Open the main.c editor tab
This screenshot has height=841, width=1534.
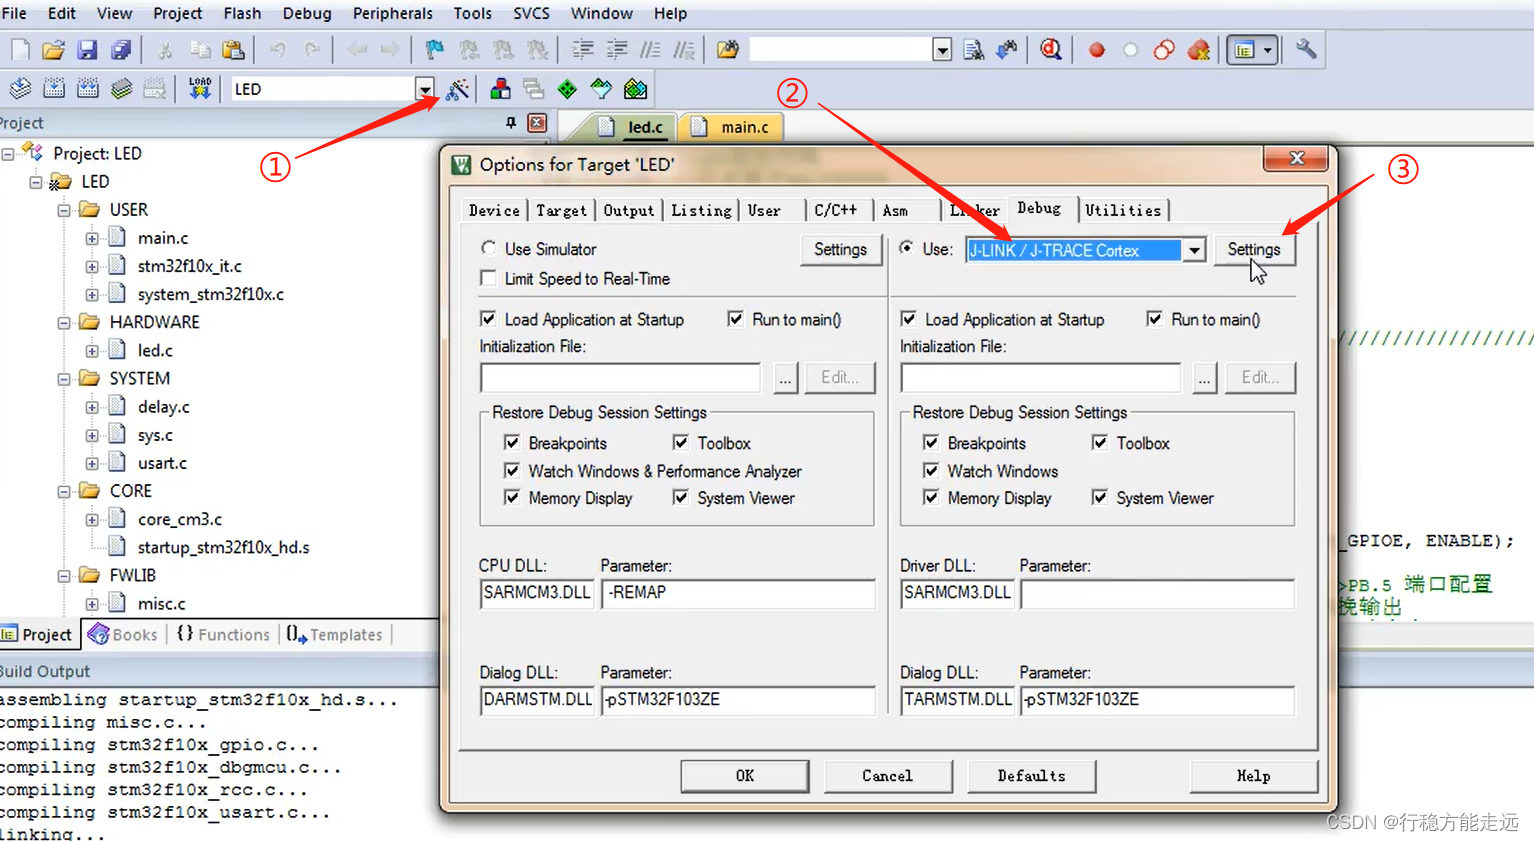(731, 127)
